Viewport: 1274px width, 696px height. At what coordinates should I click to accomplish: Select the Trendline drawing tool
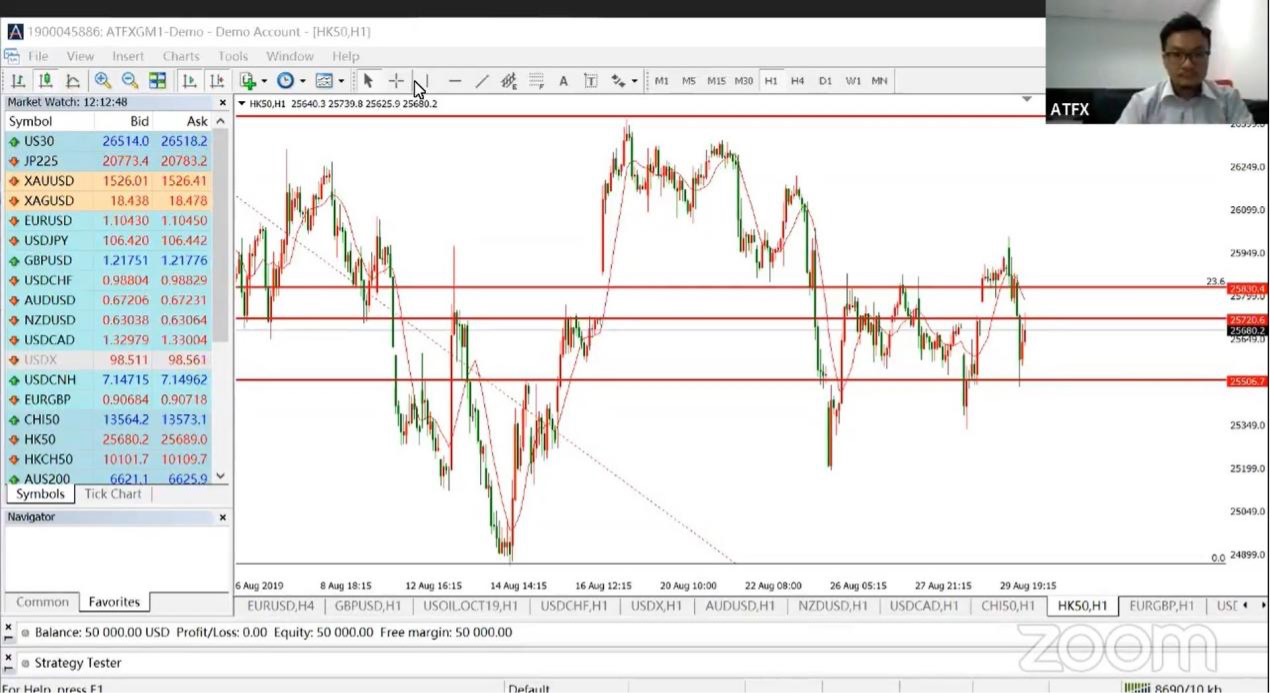(481, 81)
